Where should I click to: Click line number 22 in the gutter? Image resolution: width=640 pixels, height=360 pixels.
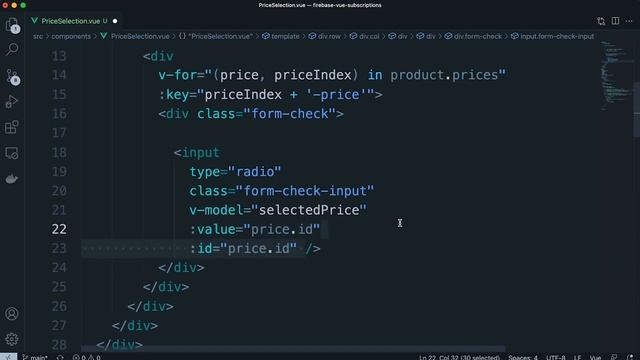pyautogui.click(x=59, y=229)
